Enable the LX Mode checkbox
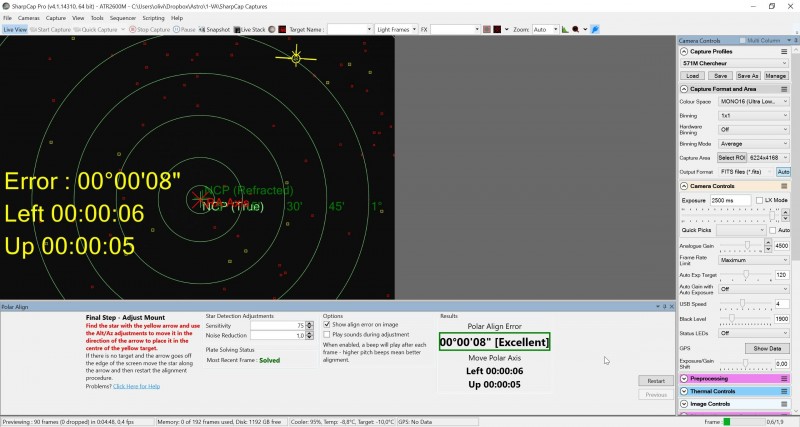This screenshot has height=427, width=800. click(759, 200)
